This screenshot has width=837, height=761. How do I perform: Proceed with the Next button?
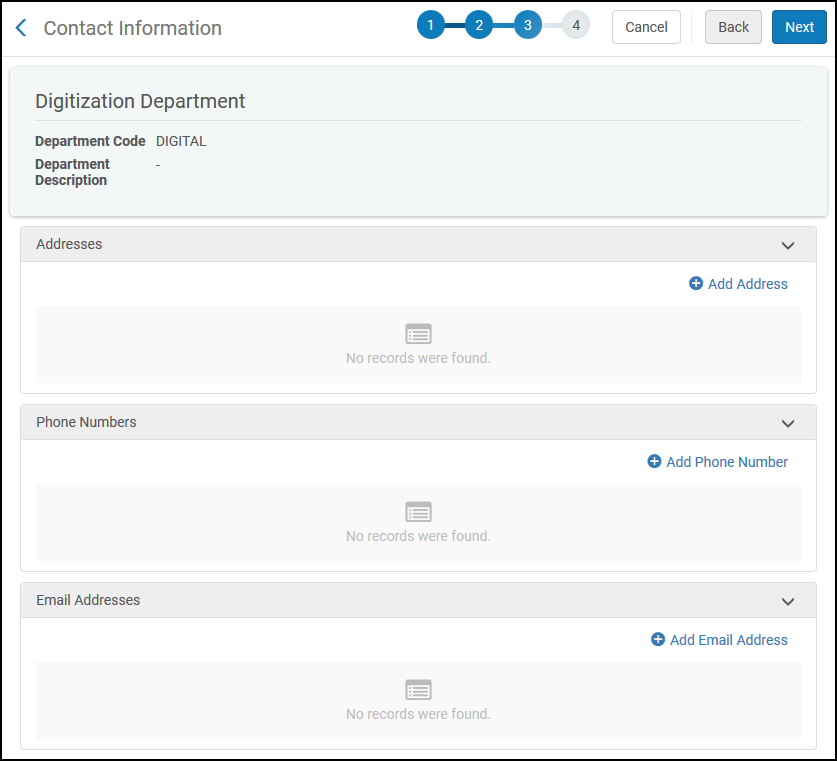799,27
